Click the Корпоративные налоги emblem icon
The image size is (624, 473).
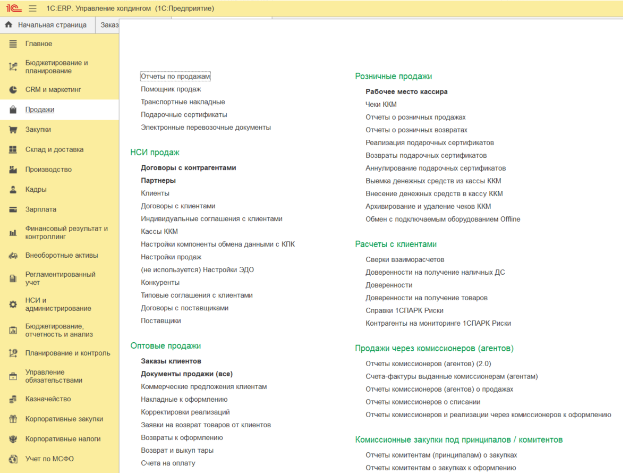[13, 439]
